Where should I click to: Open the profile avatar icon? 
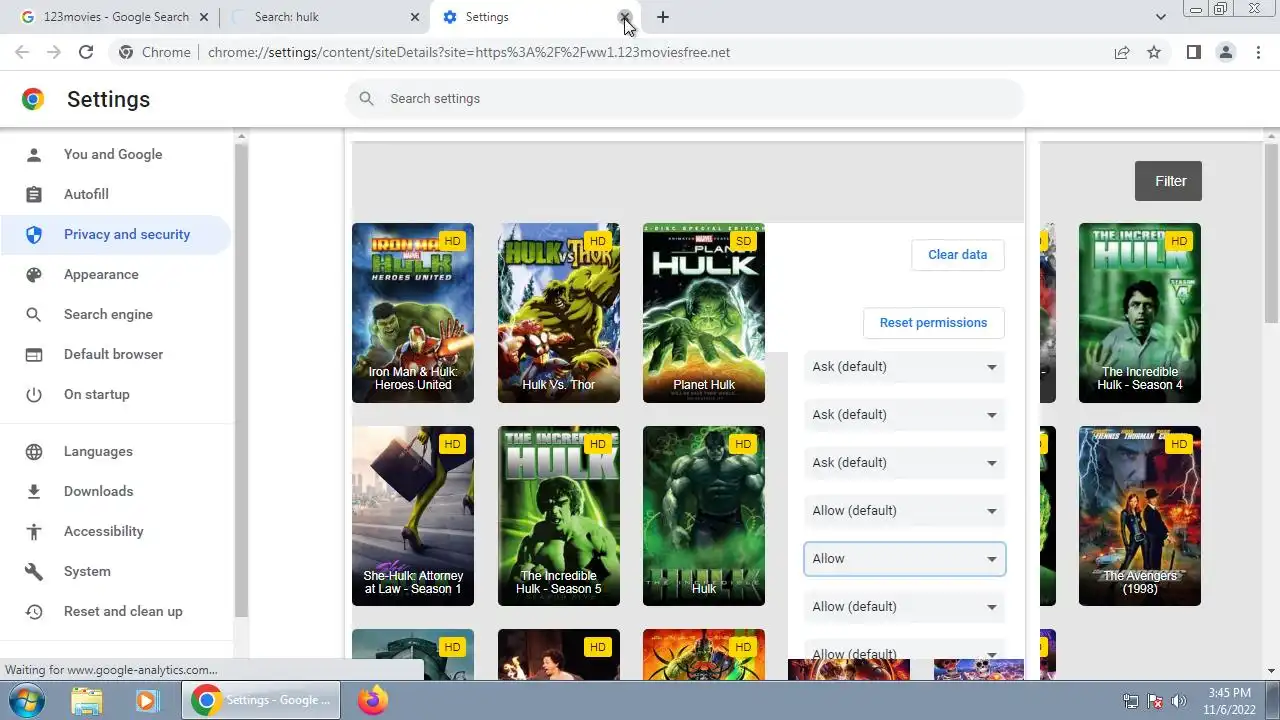click(1226, 52)
